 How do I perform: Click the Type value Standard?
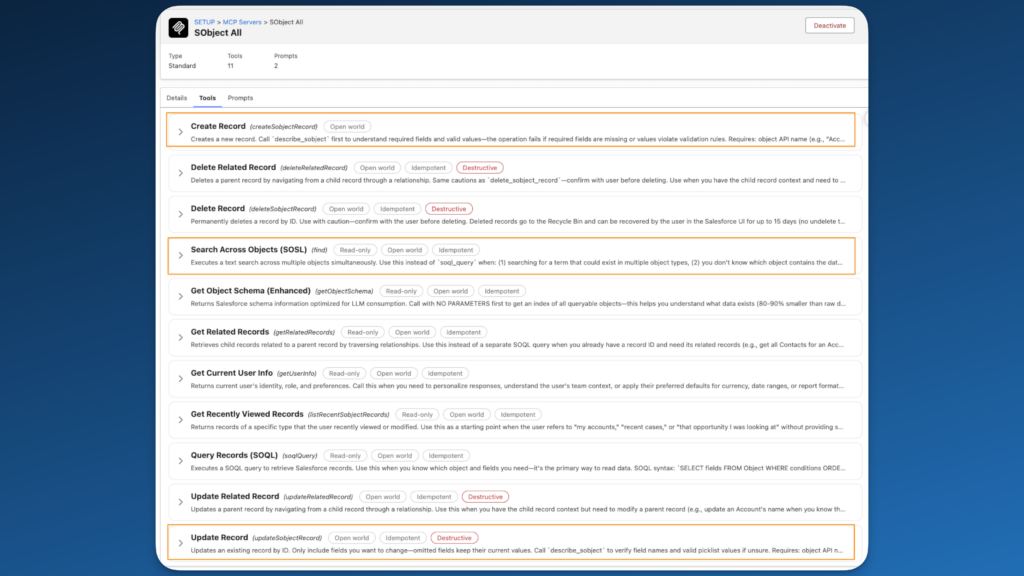coord(182,66)
